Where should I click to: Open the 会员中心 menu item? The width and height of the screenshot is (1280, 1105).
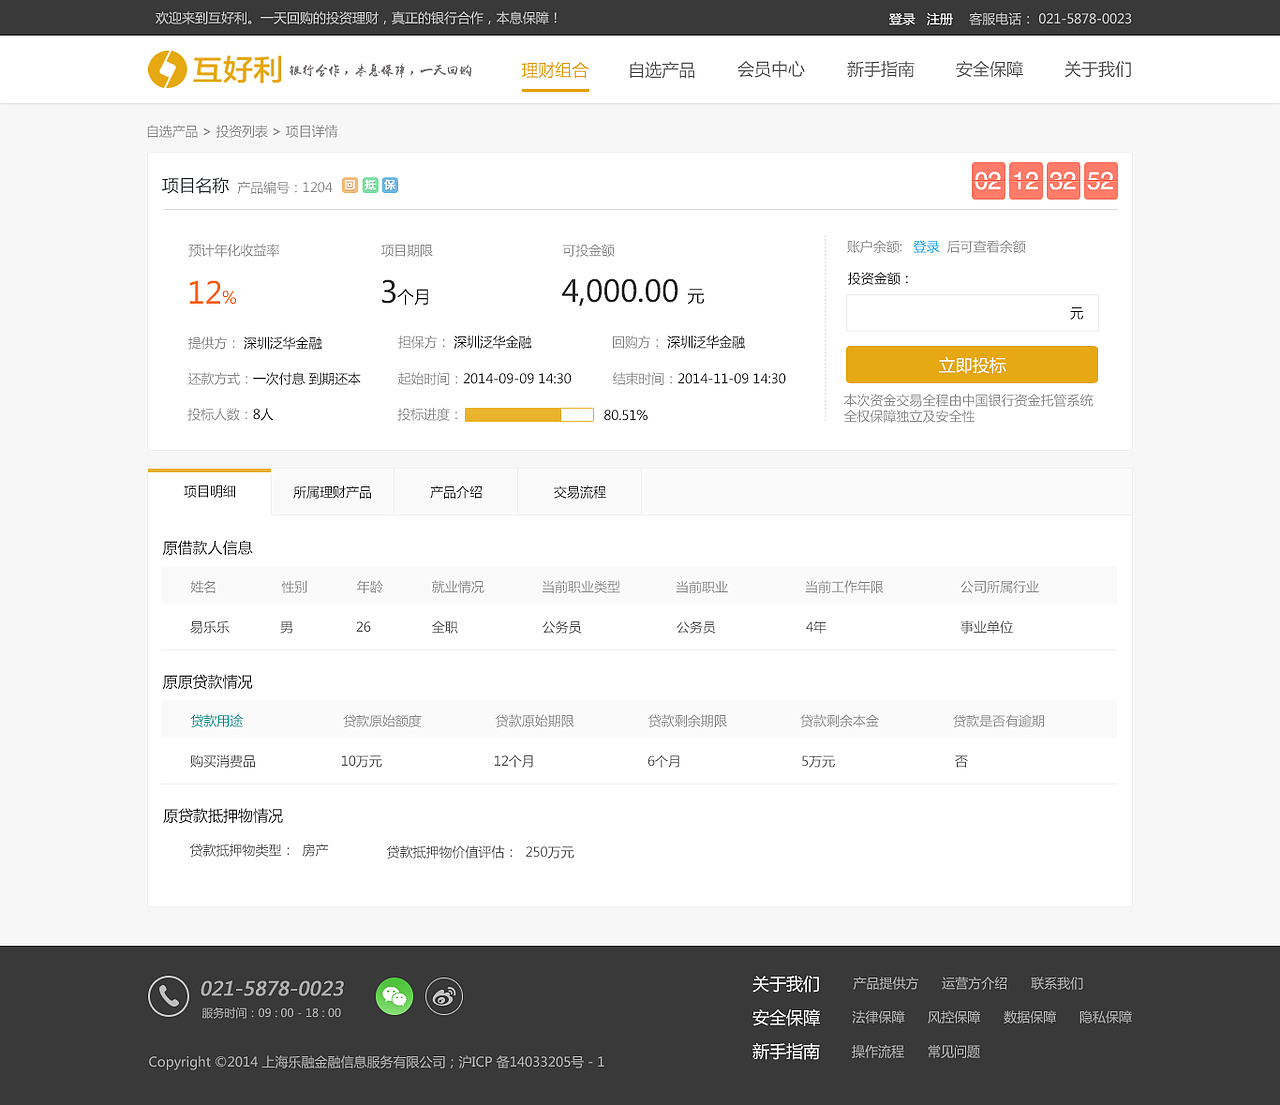click(770, 70)
